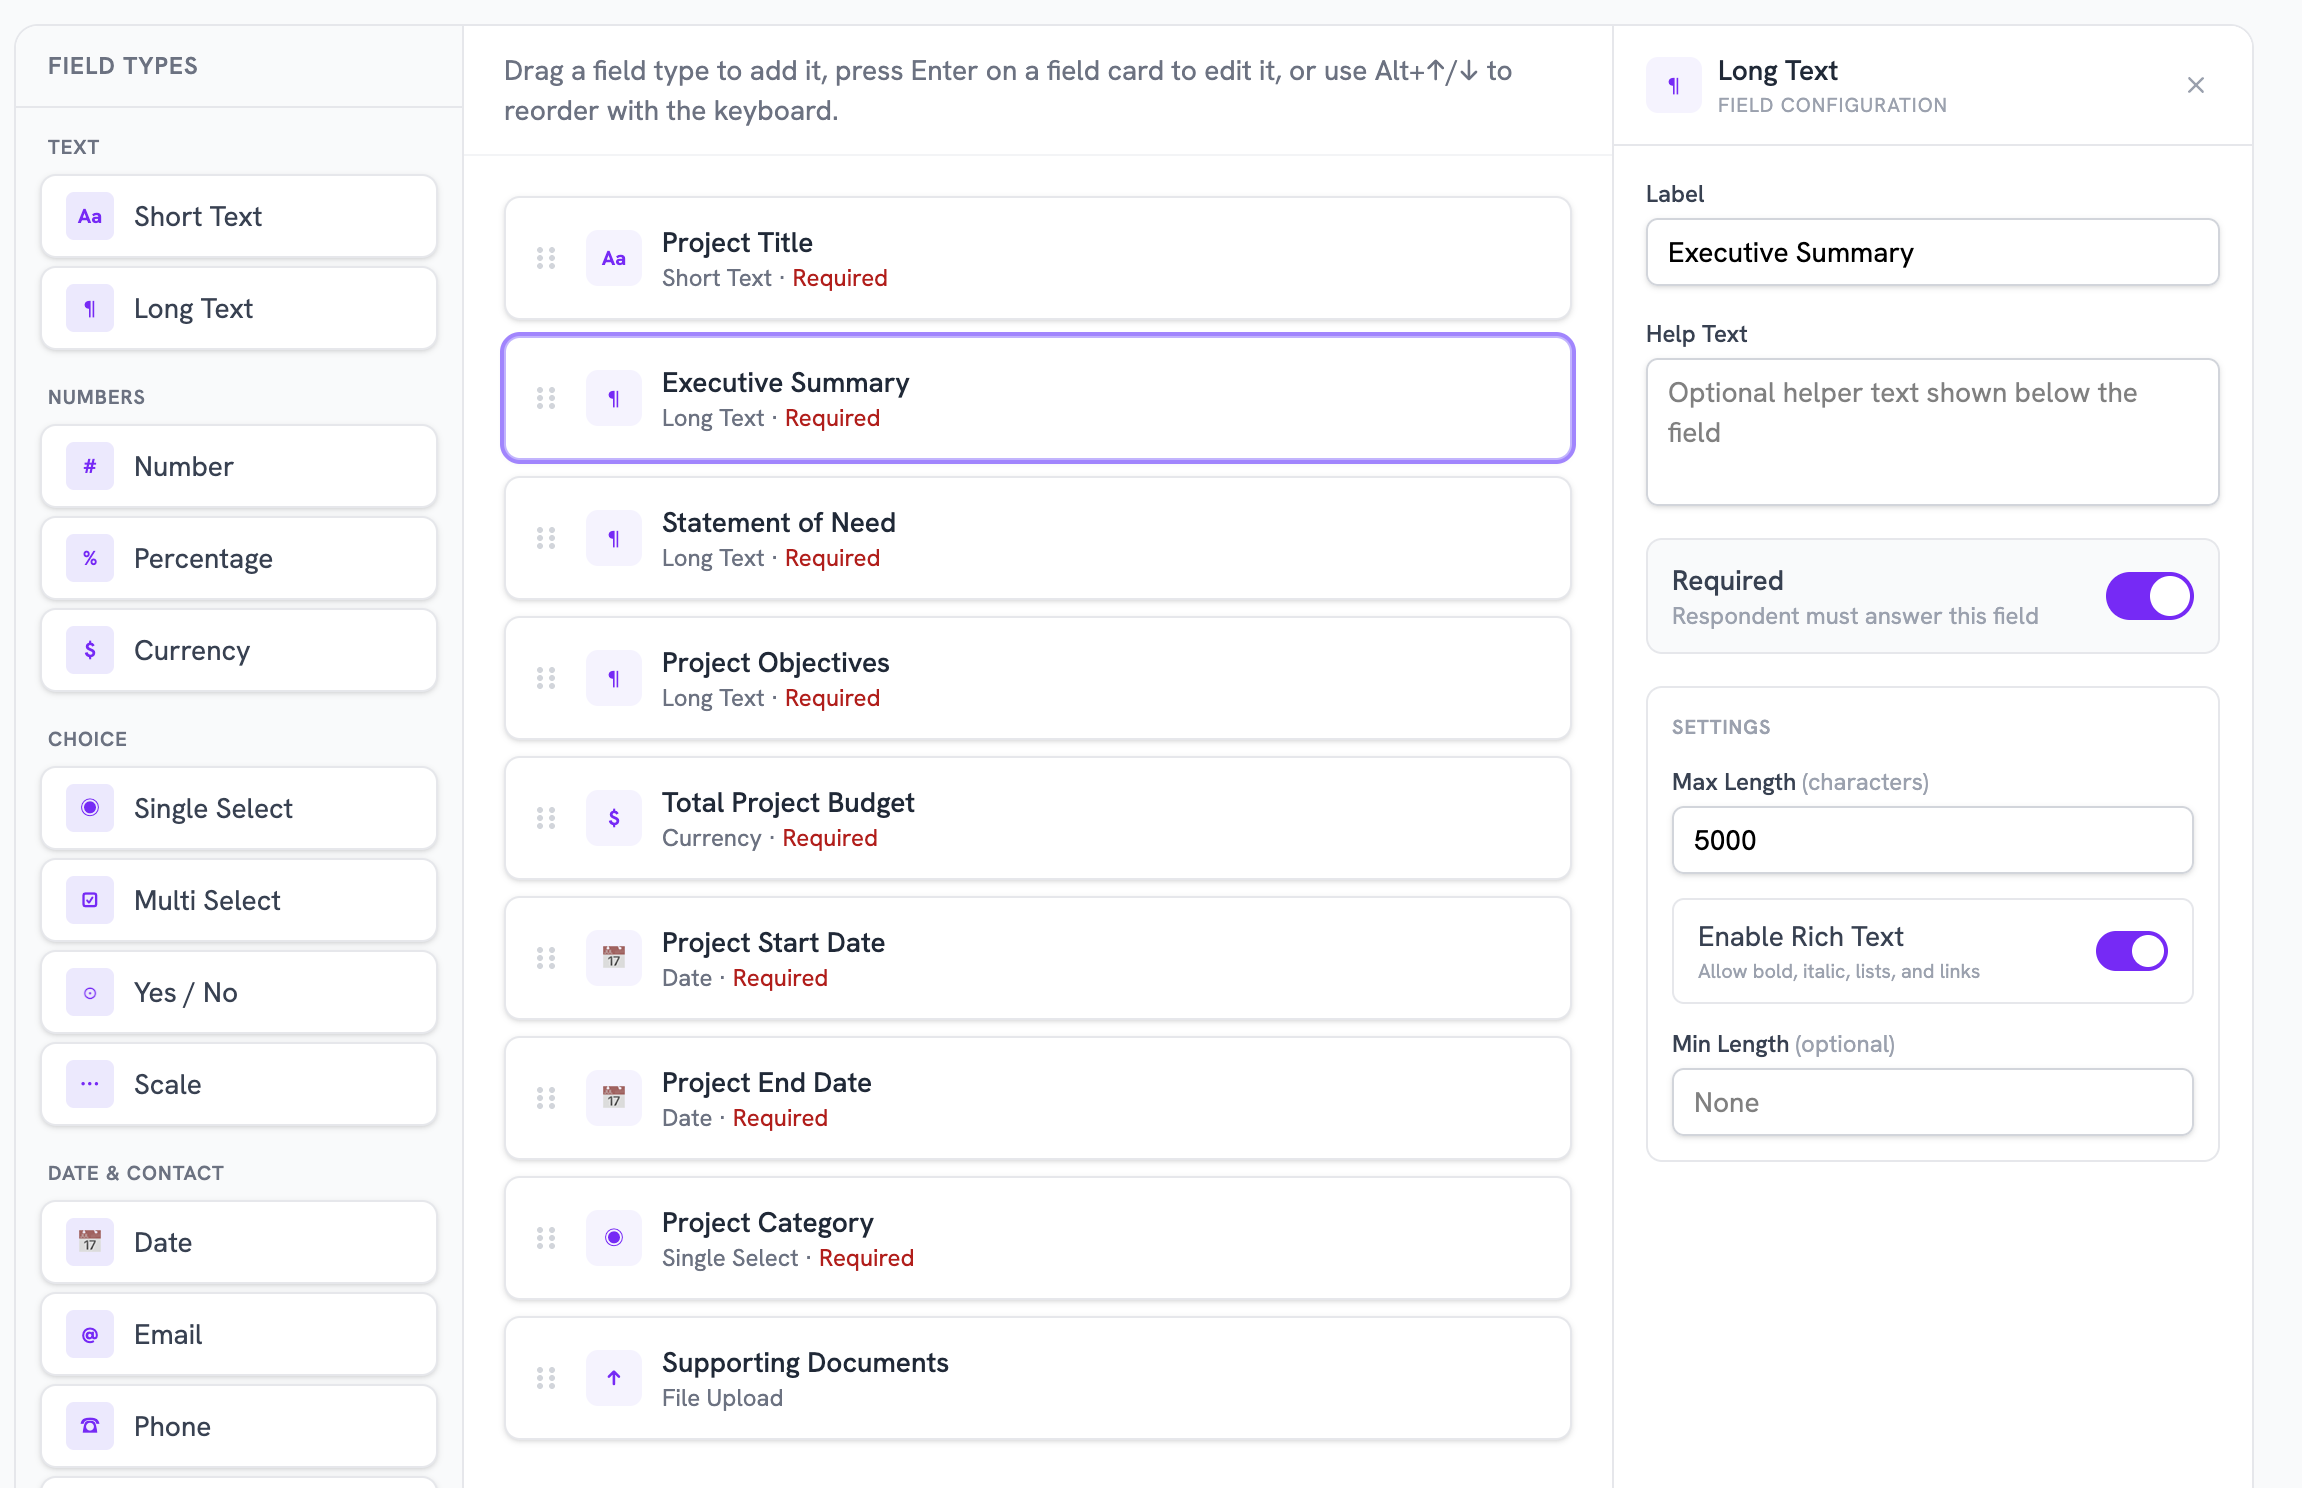Screen dimensions: 2302x1488
Task: Click the dollar icon on Total Project Budget card
Action: point(614,819)
